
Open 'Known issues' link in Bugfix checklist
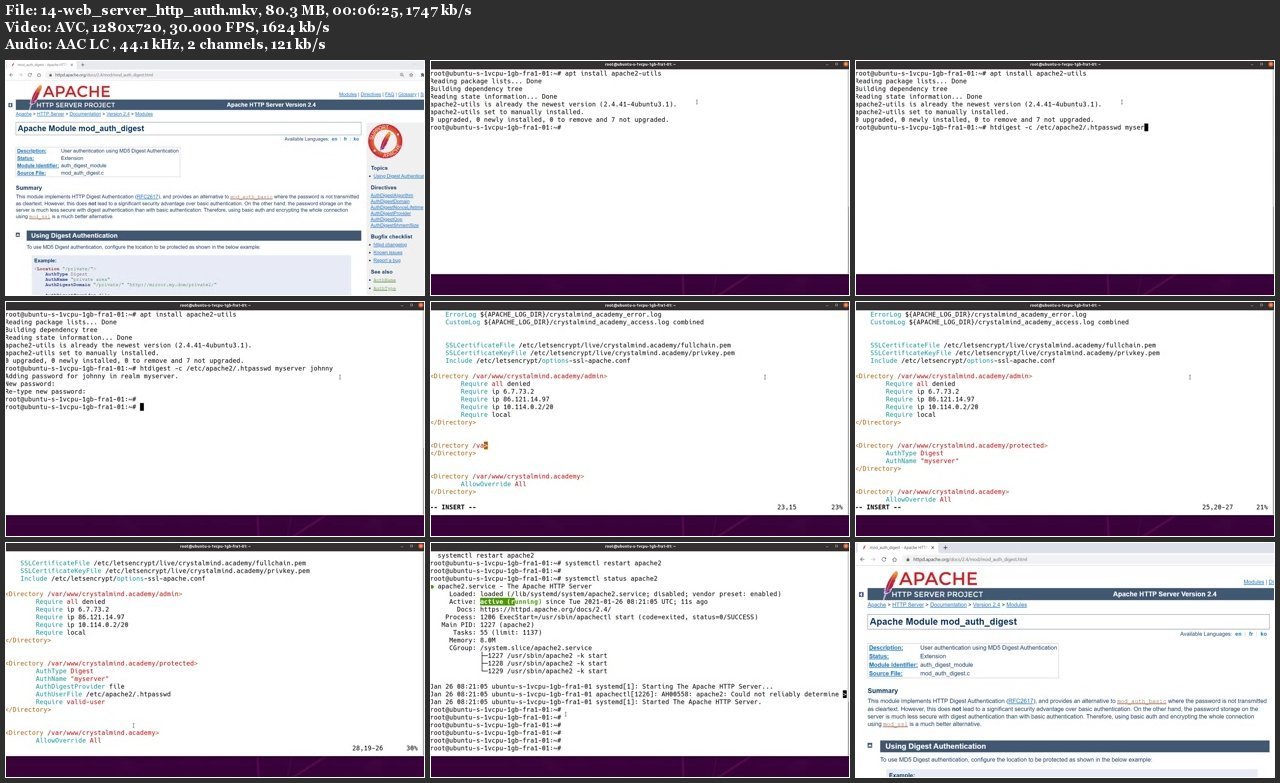coord(388,253)
